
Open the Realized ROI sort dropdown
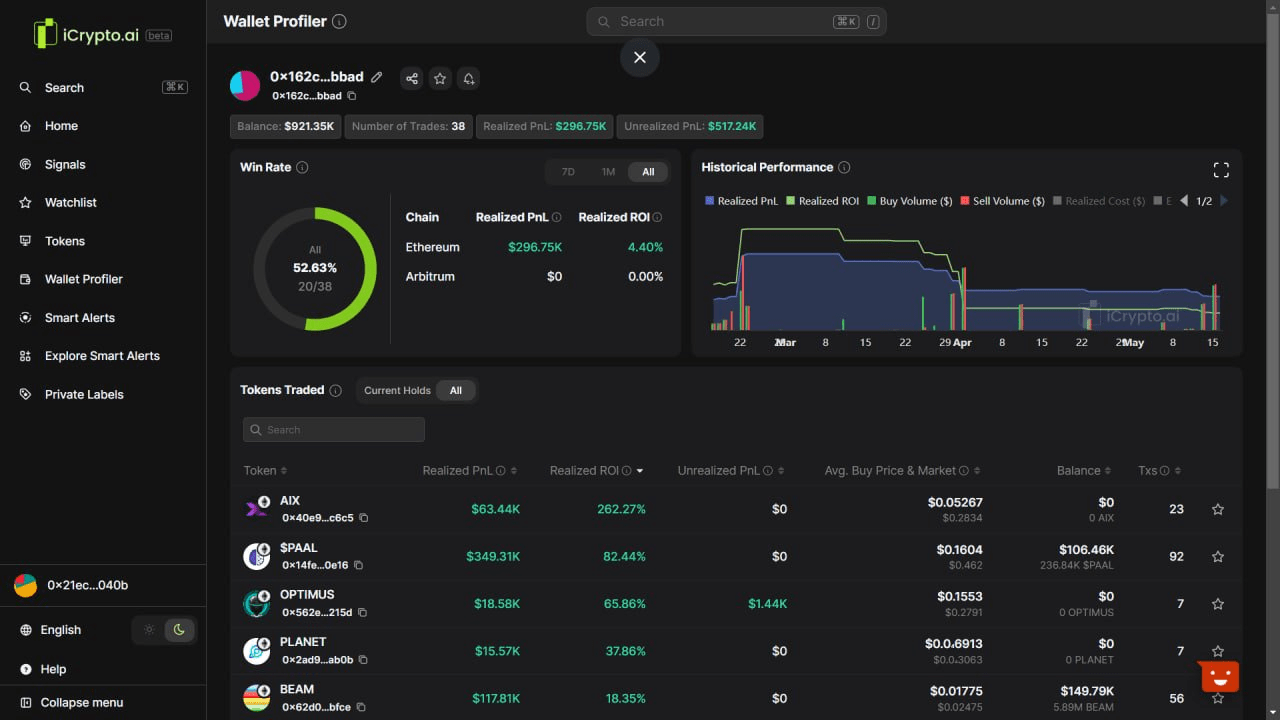[640, 470]
